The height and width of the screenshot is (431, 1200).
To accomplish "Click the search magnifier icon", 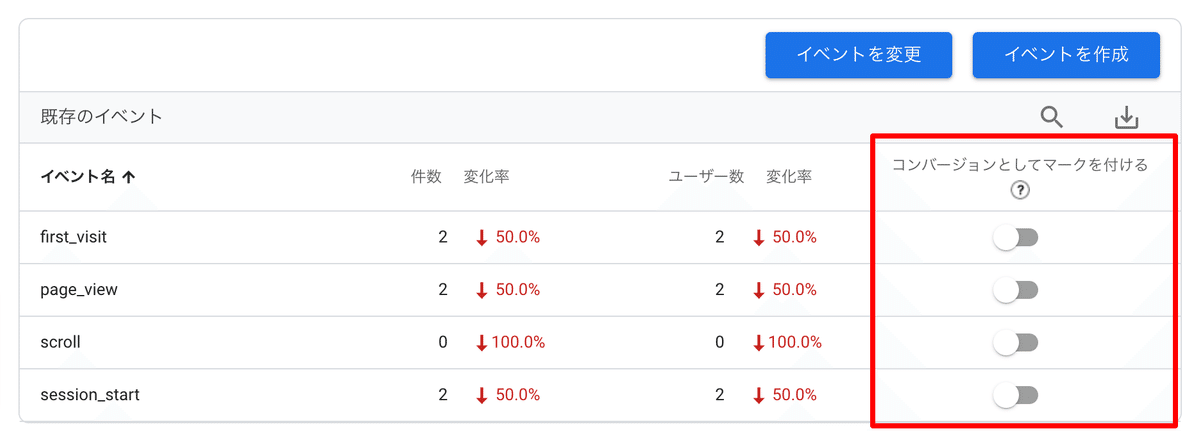I will [x=1051, y=117].
